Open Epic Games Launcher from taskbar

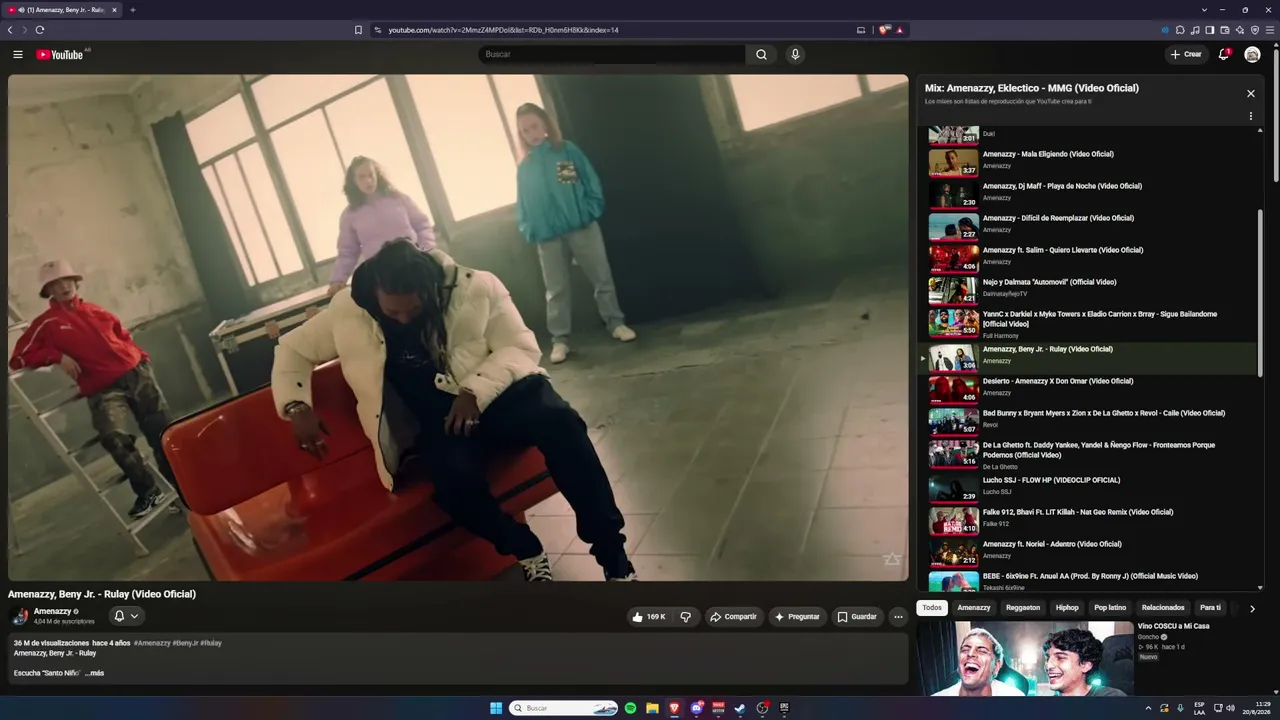point(784,708)
